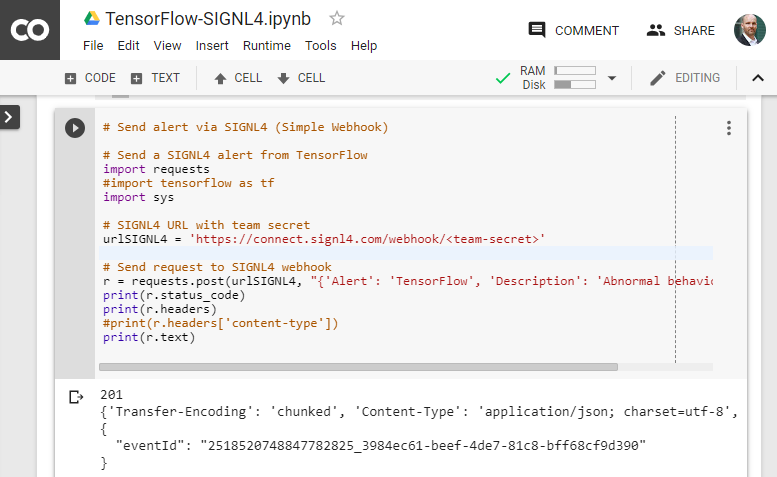Image resolution: width=777 pixels, height=477 pixels.
Task: Open the runtime connection dropdown arrow
Action: coord(612,78)
